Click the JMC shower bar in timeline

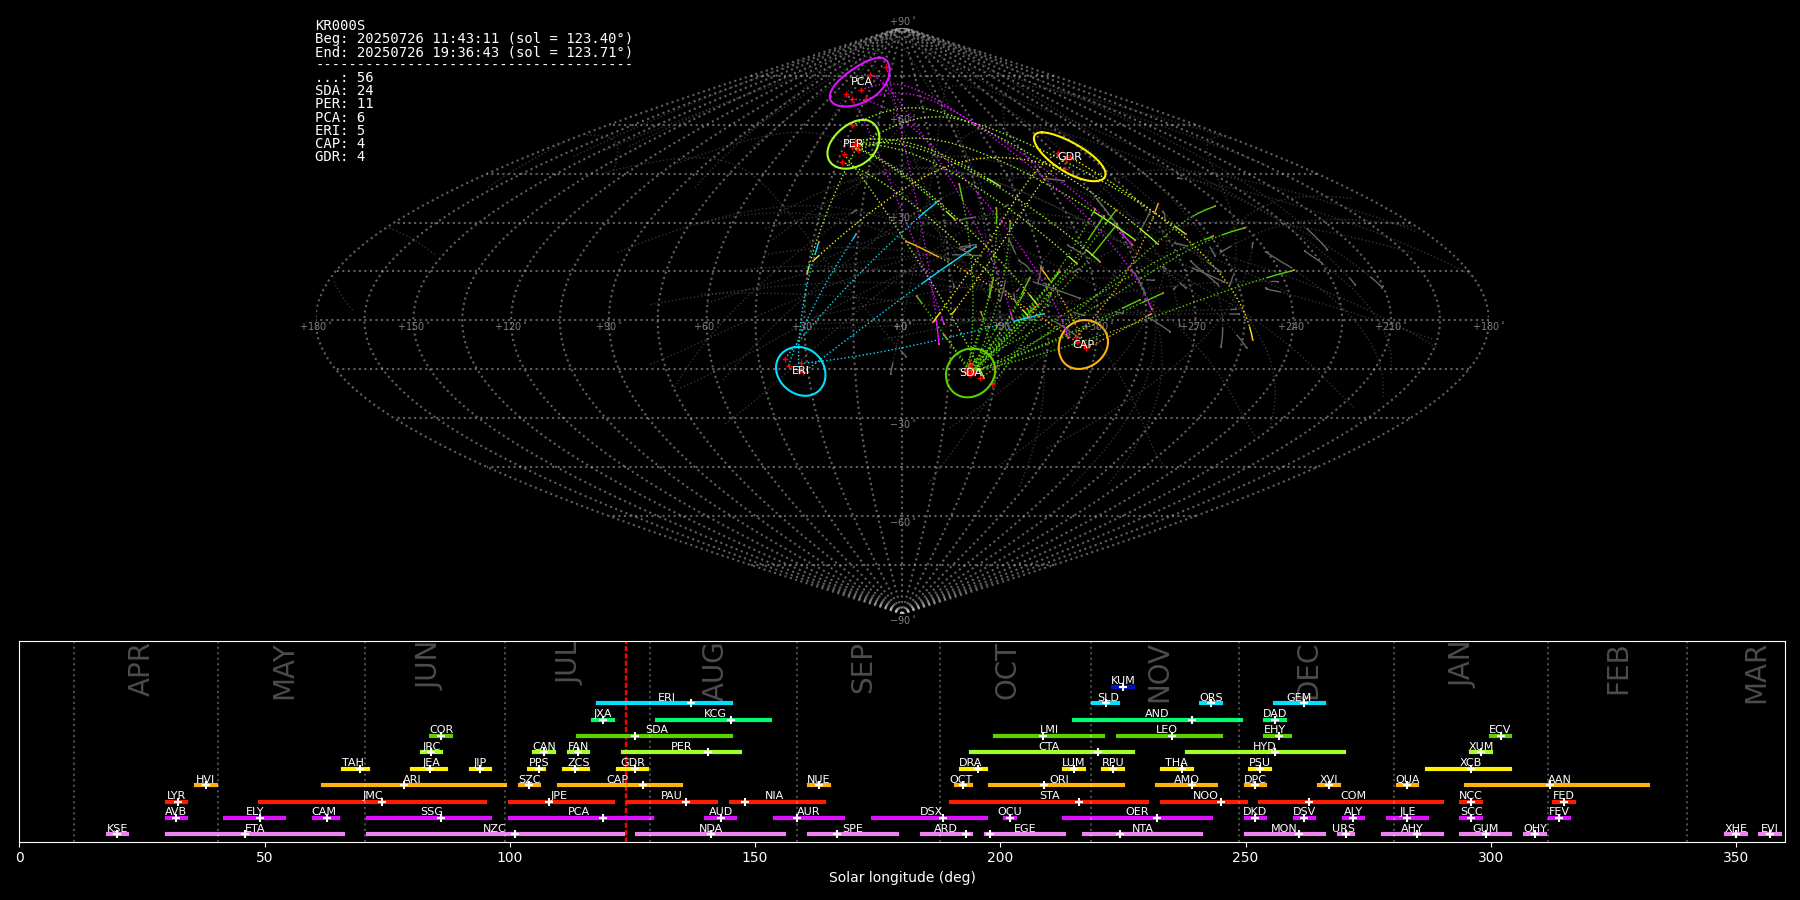373,802
